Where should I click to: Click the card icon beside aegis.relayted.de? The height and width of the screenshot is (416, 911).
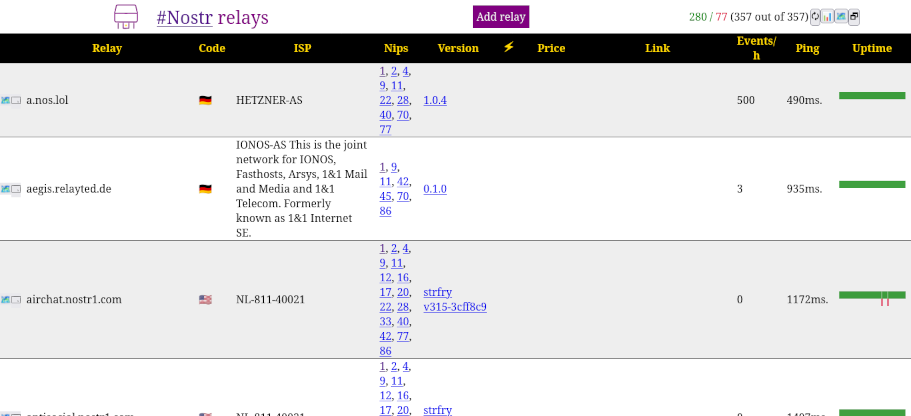(x=16, y=189)
